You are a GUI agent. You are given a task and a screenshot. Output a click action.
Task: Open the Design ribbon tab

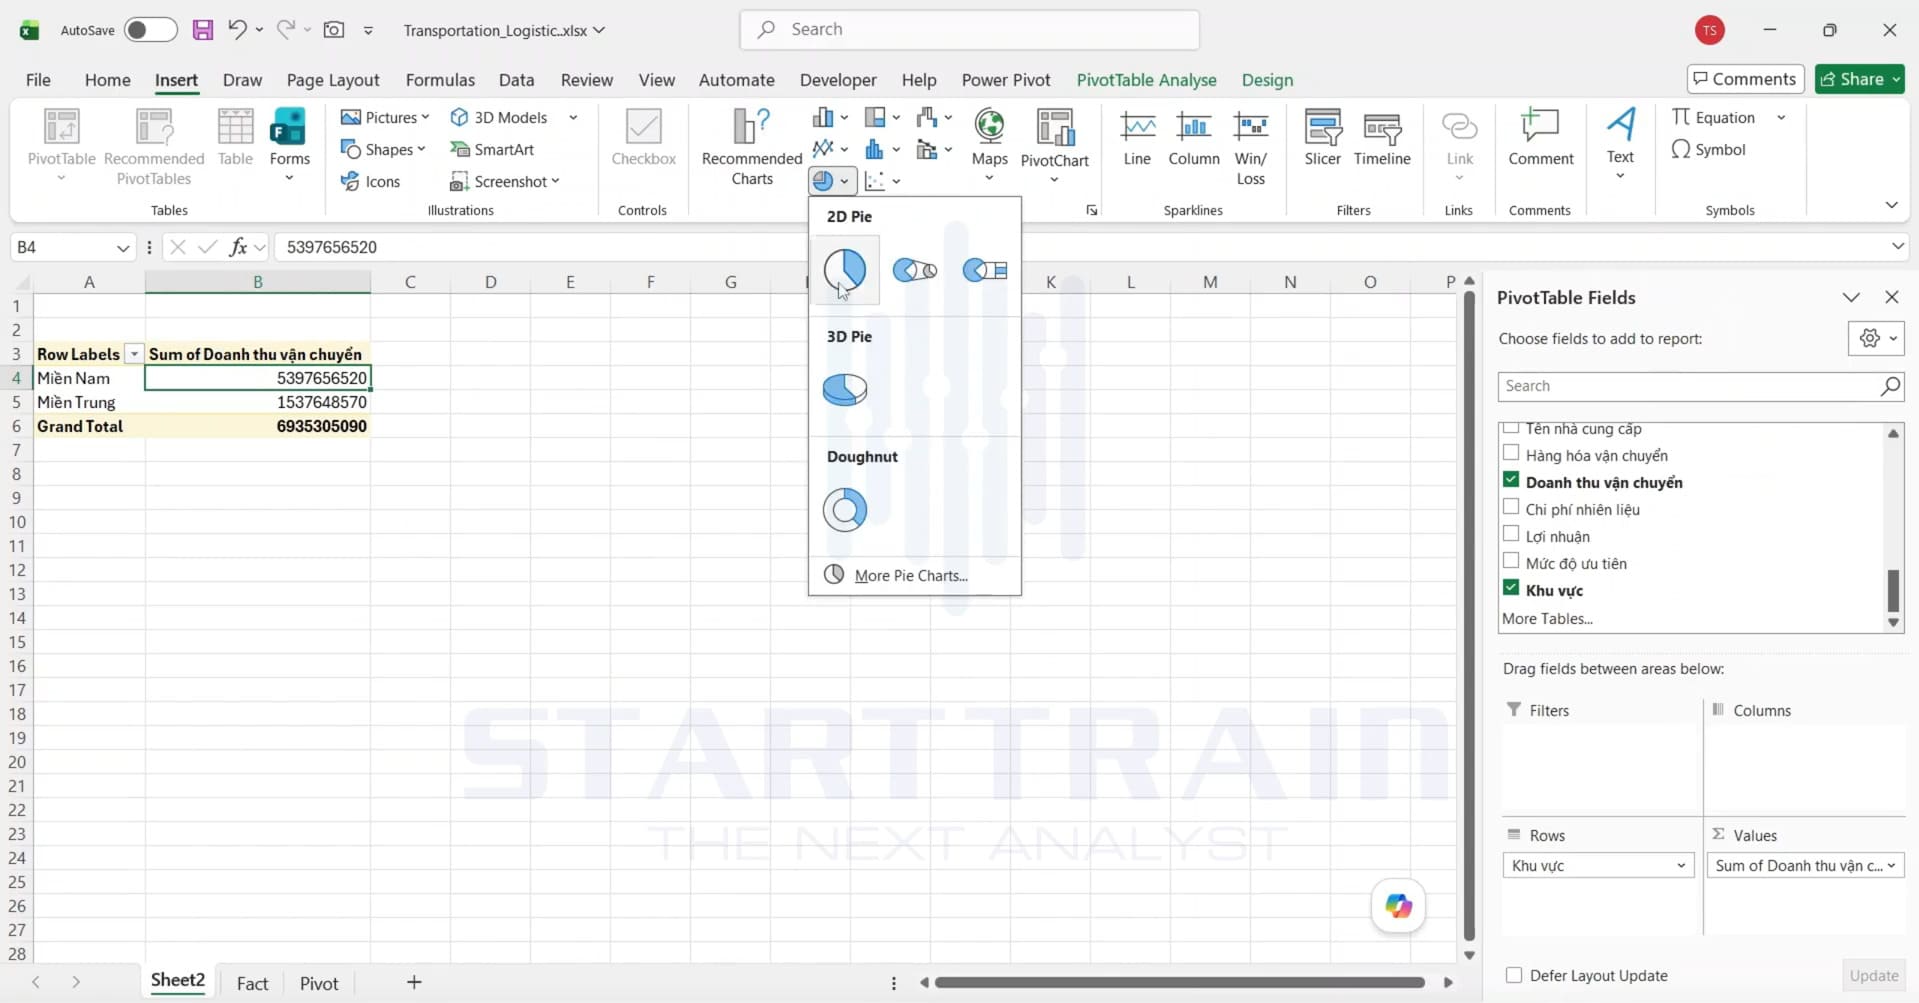1267,80
